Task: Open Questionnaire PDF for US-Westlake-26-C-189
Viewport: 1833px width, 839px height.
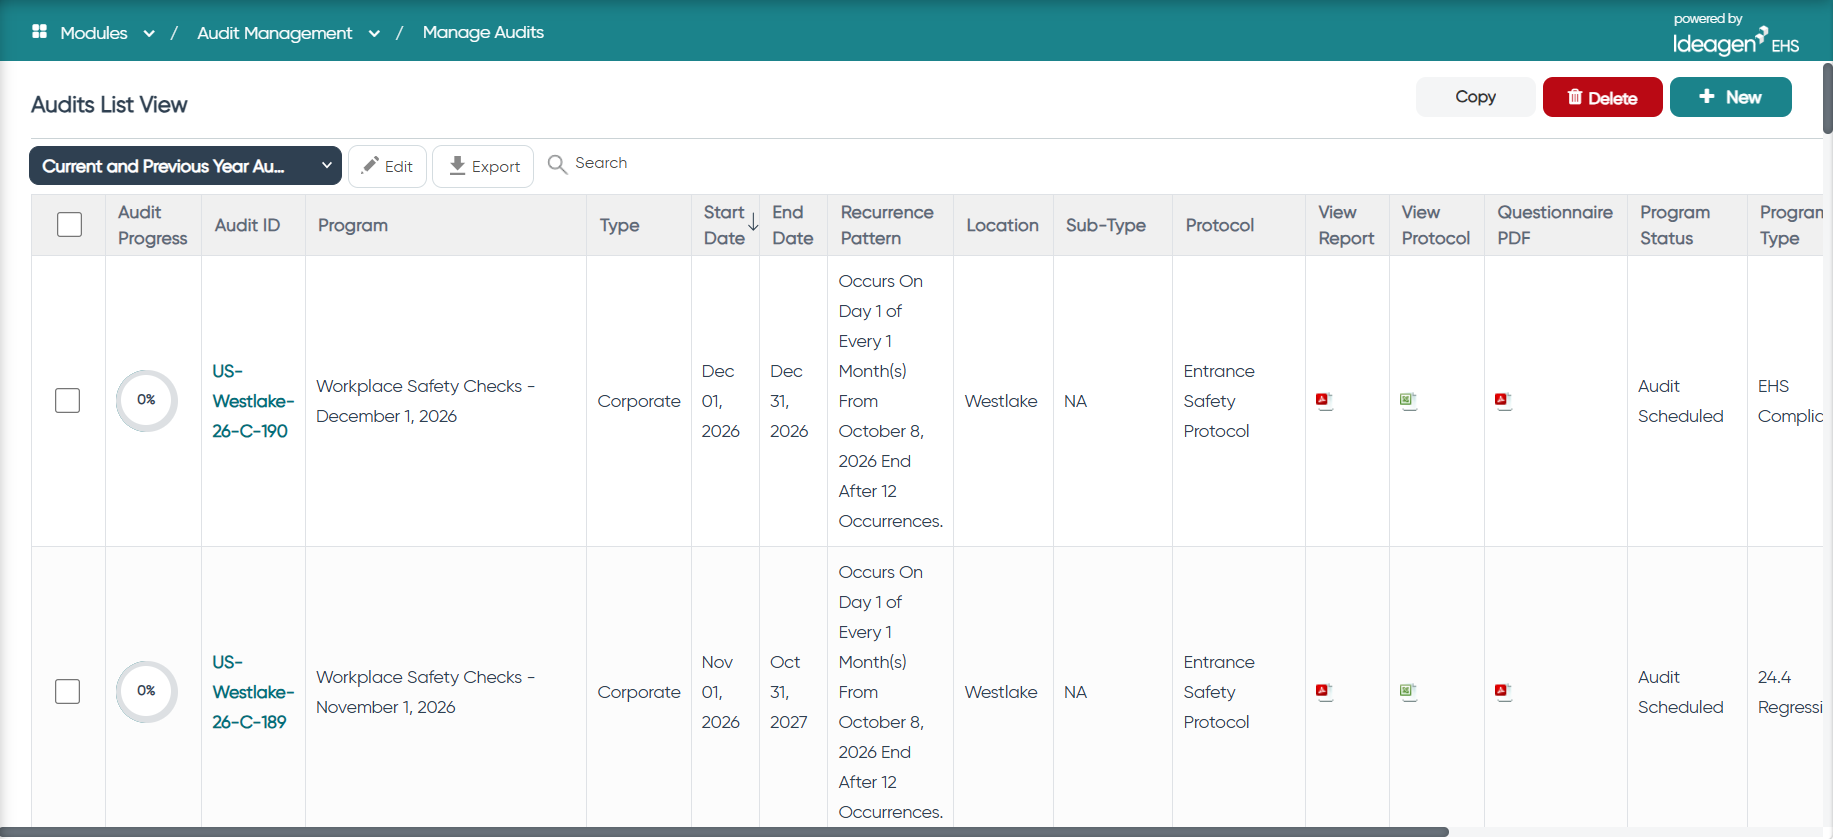Action: 1502,692
